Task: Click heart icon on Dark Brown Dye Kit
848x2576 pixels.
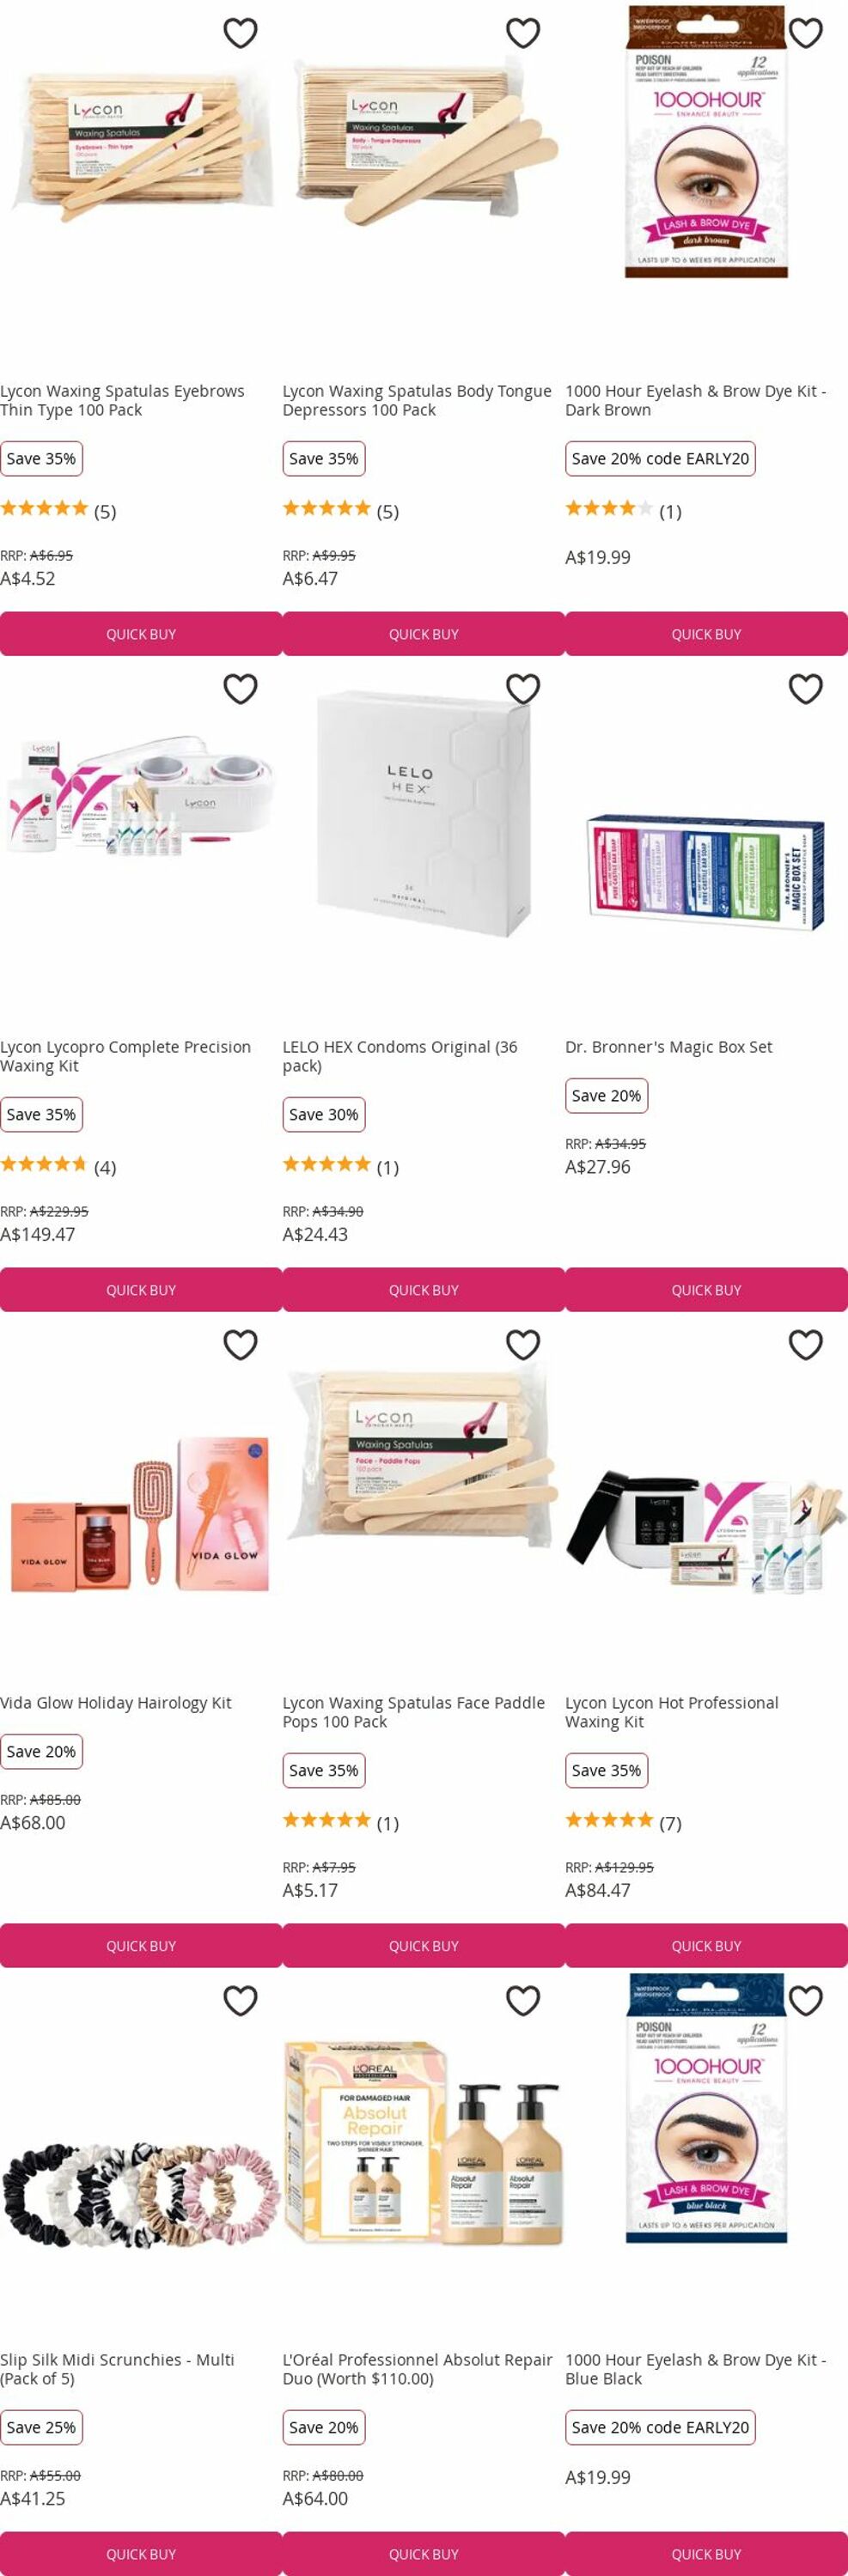Action: pyautogui.click(x=806, y=33)
